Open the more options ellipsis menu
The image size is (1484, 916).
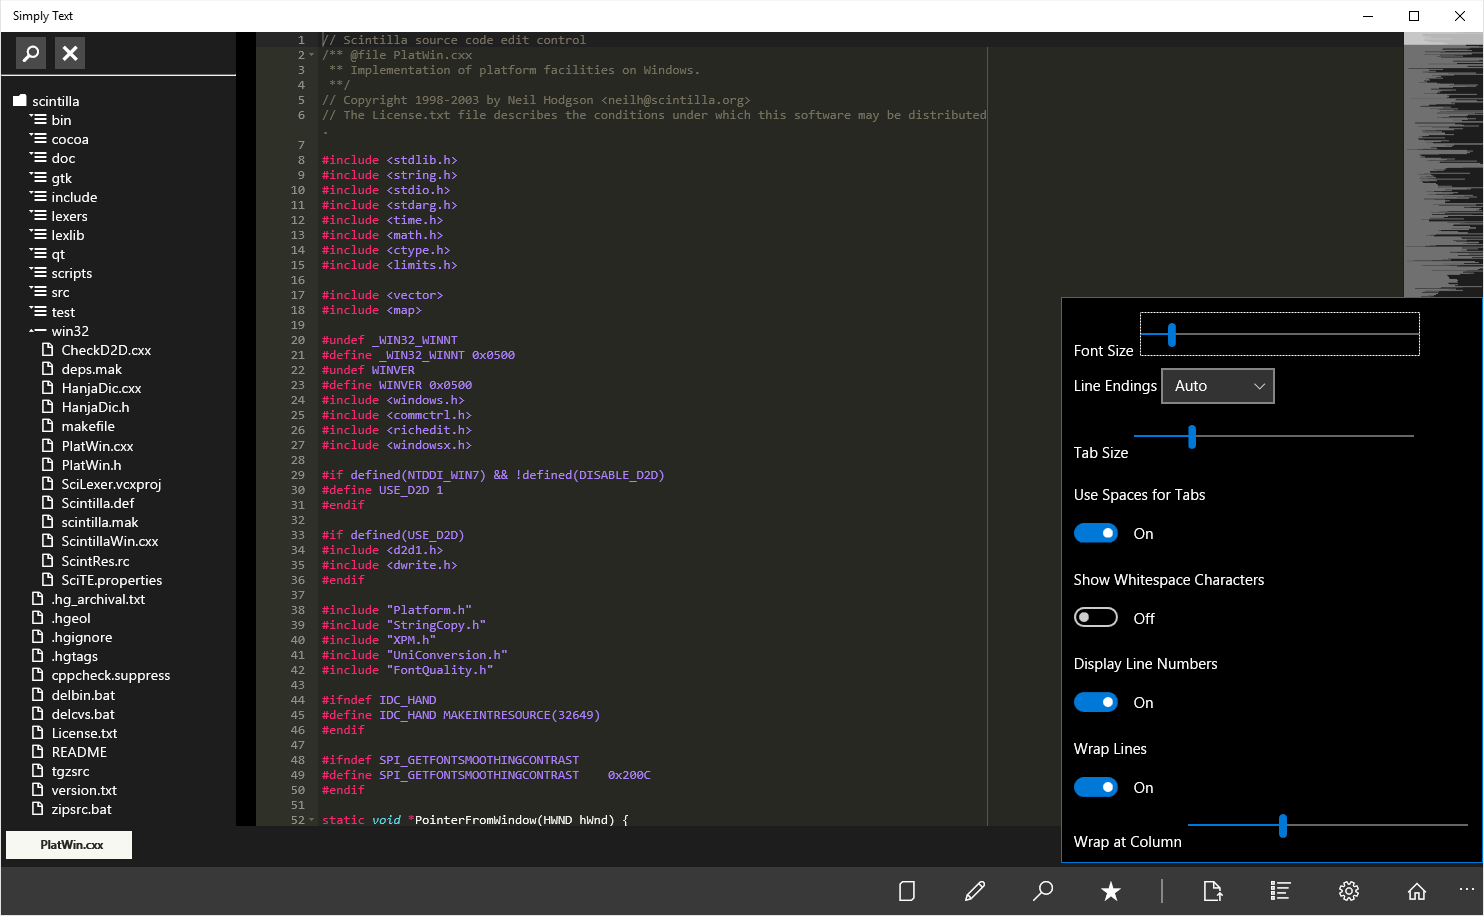(1466, 889)
